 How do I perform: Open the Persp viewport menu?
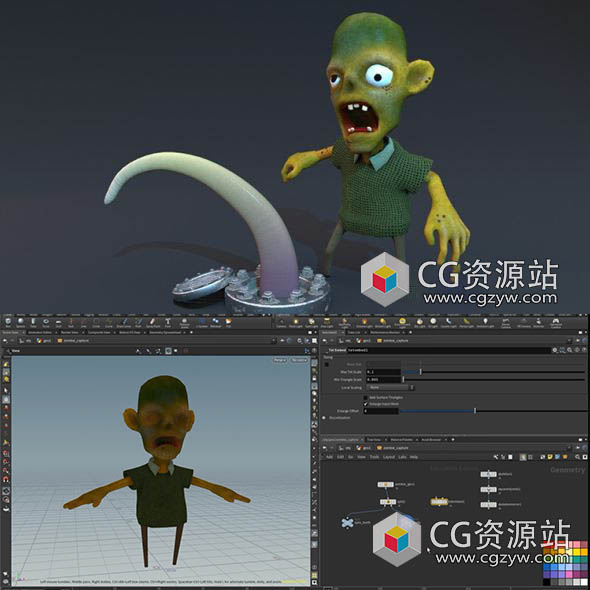click(x=280, y=360)
